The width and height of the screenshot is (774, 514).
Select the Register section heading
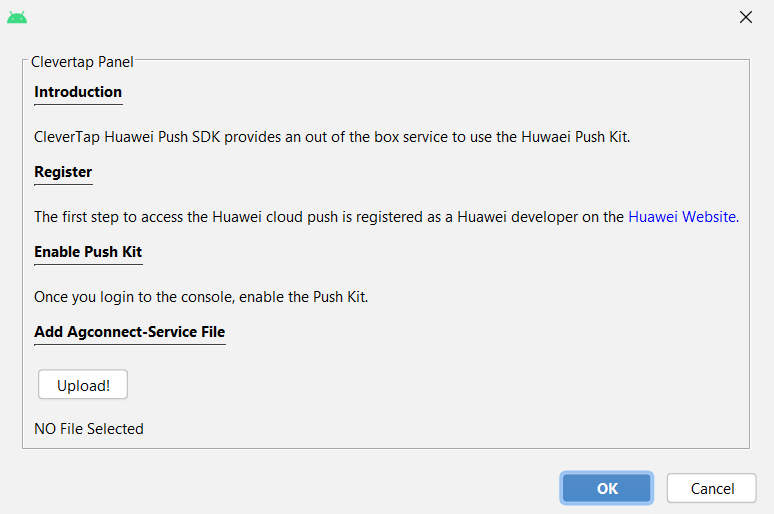pos(63,172)
